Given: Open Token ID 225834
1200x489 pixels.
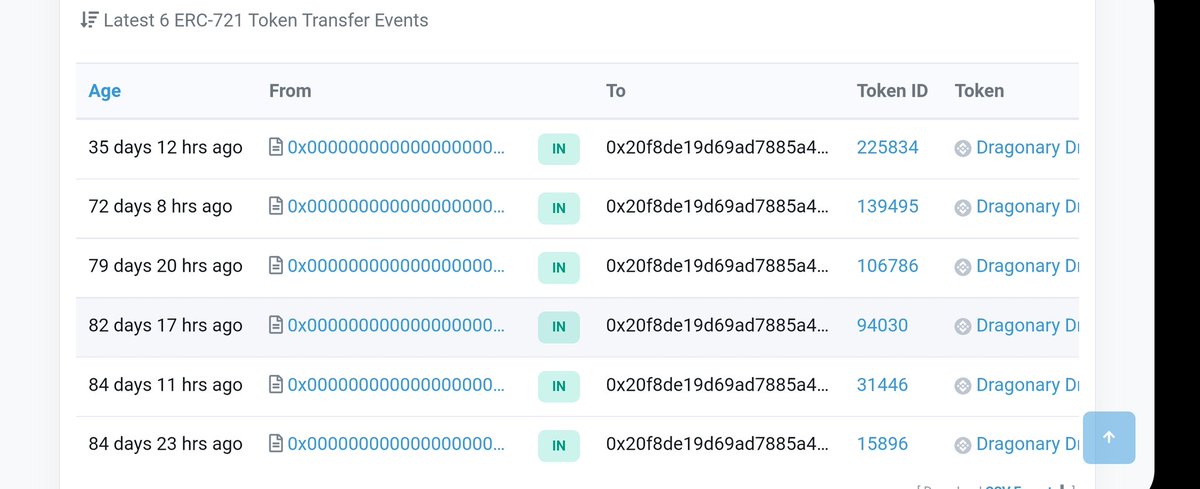Looking at the screenshot, I should click(887, 148).
